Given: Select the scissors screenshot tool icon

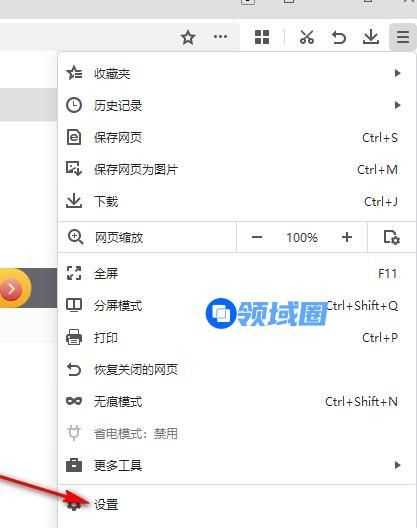Looking at the screenshot, I should pos(307,37).
